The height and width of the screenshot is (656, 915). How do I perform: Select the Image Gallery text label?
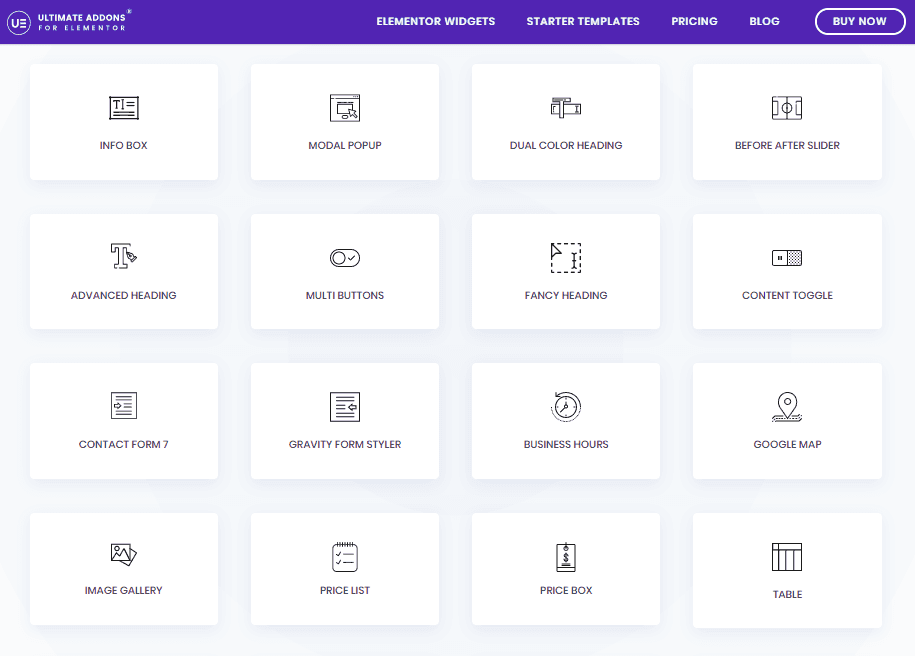[124, 590]
